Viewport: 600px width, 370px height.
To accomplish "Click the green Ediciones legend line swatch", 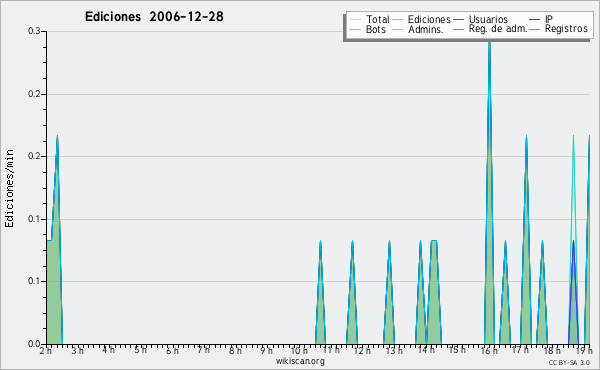I will coord(398,20).
